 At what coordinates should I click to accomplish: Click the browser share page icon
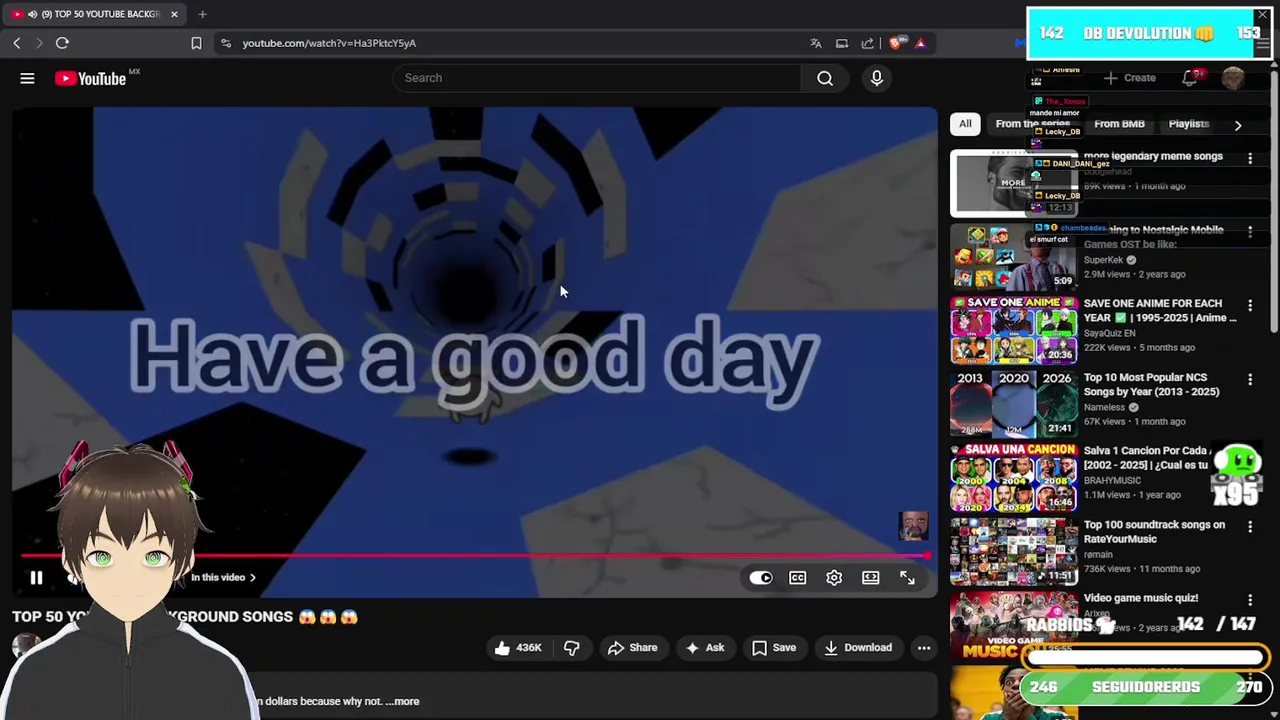point(867,43)
